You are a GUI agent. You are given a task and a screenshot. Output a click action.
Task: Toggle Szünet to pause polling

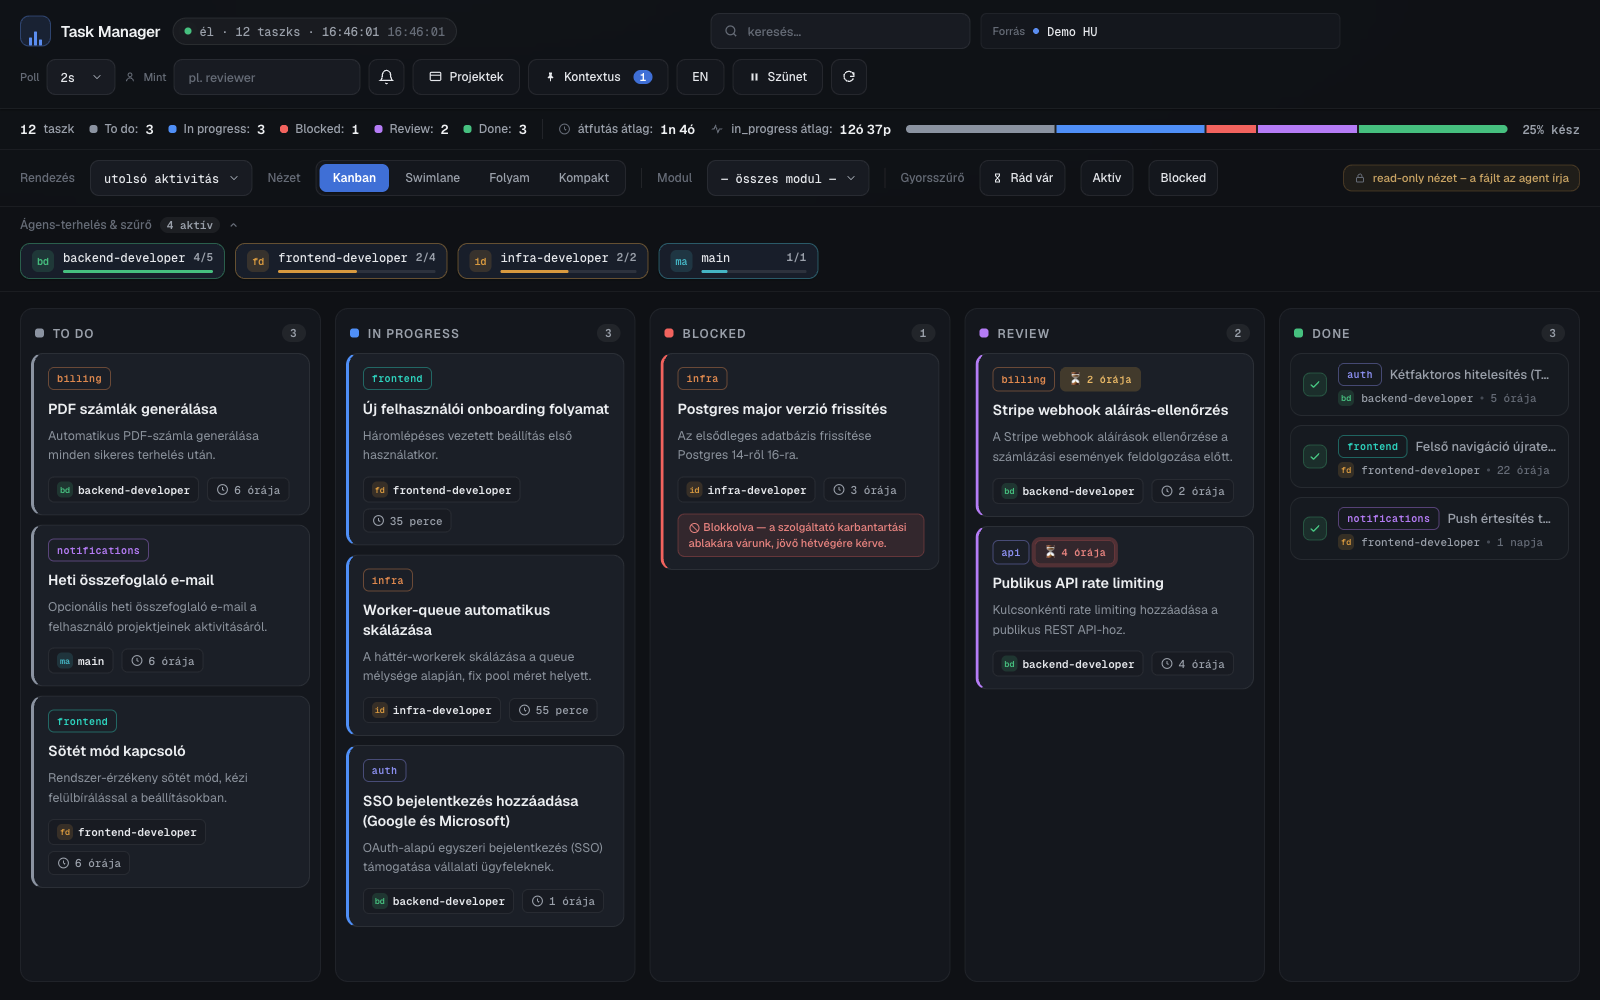778,77
